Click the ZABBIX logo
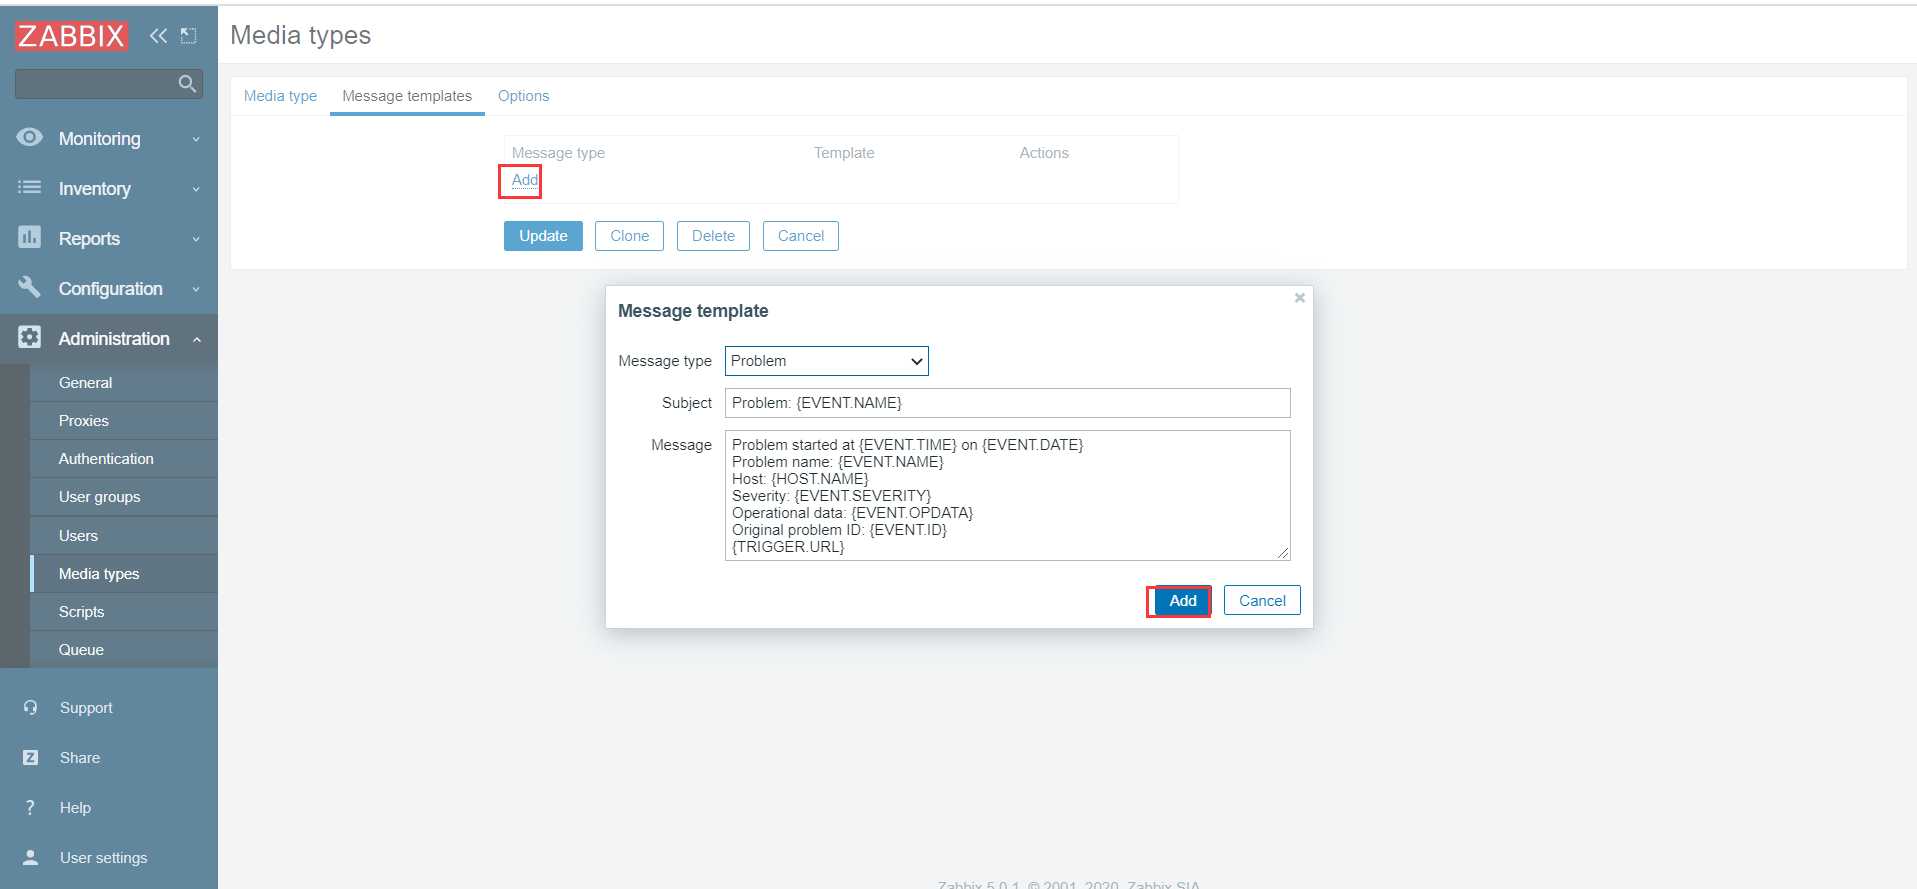1917x889 pixels. click(x=71, y=36)
